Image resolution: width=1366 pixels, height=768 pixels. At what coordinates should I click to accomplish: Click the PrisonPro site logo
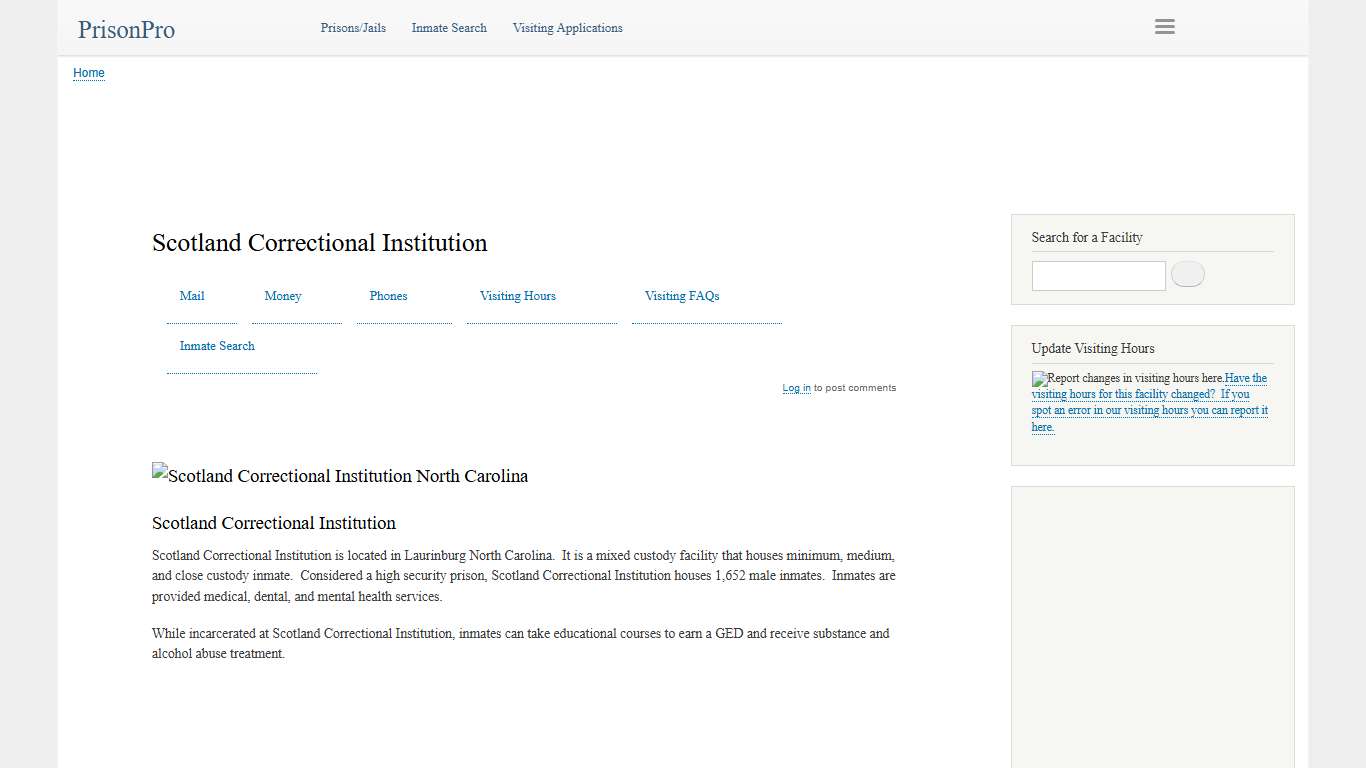pos(125,29)
